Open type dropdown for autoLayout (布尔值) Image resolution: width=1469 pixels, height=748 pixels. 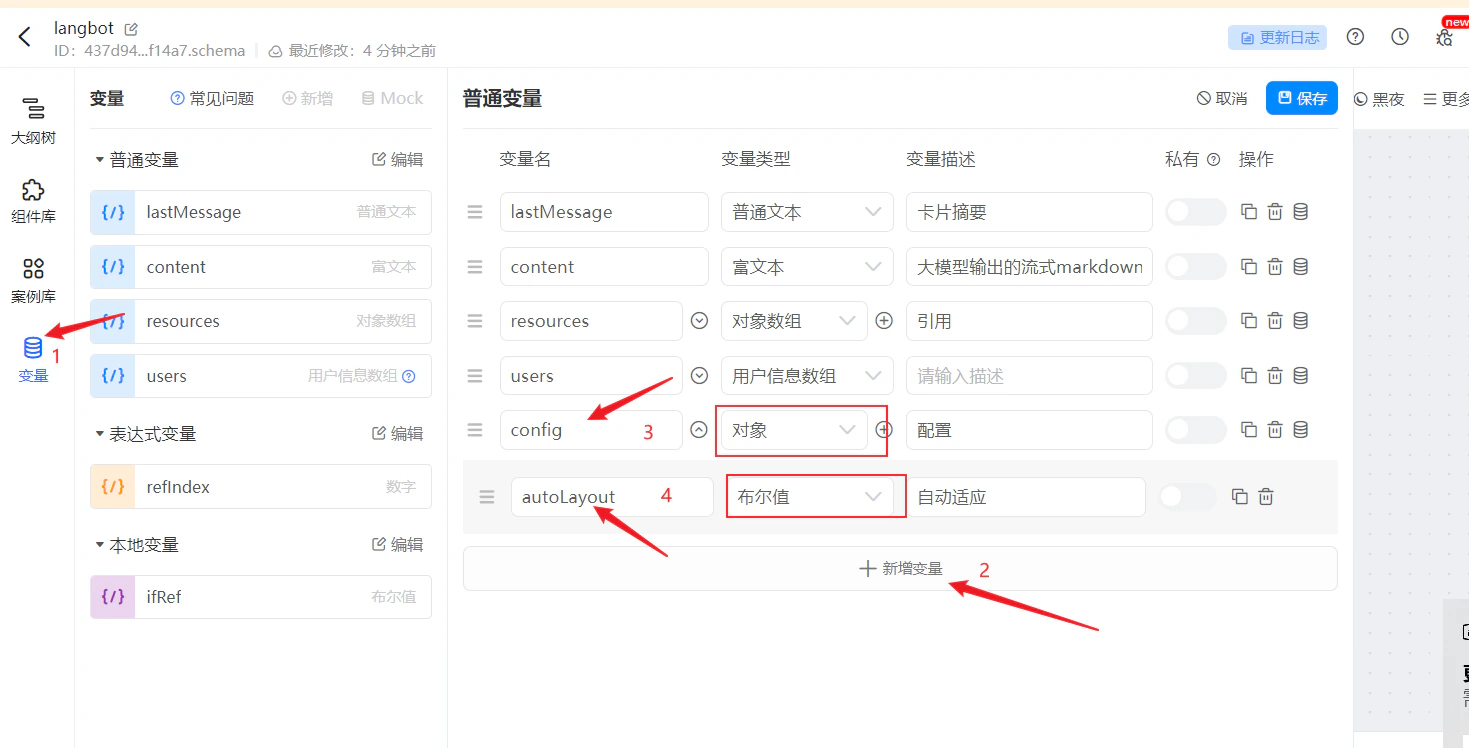tap(810, 497)
